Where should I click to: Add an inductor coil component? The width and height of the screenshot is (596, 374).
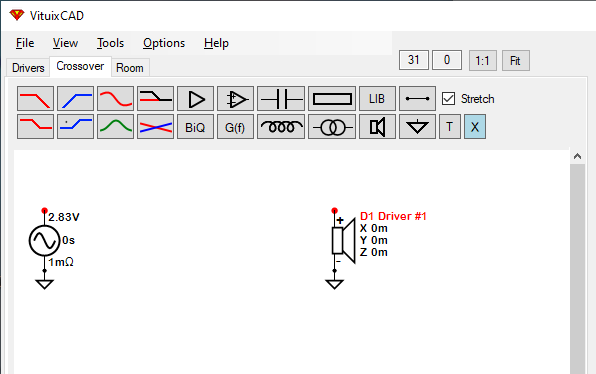click(x=281, y=127)
